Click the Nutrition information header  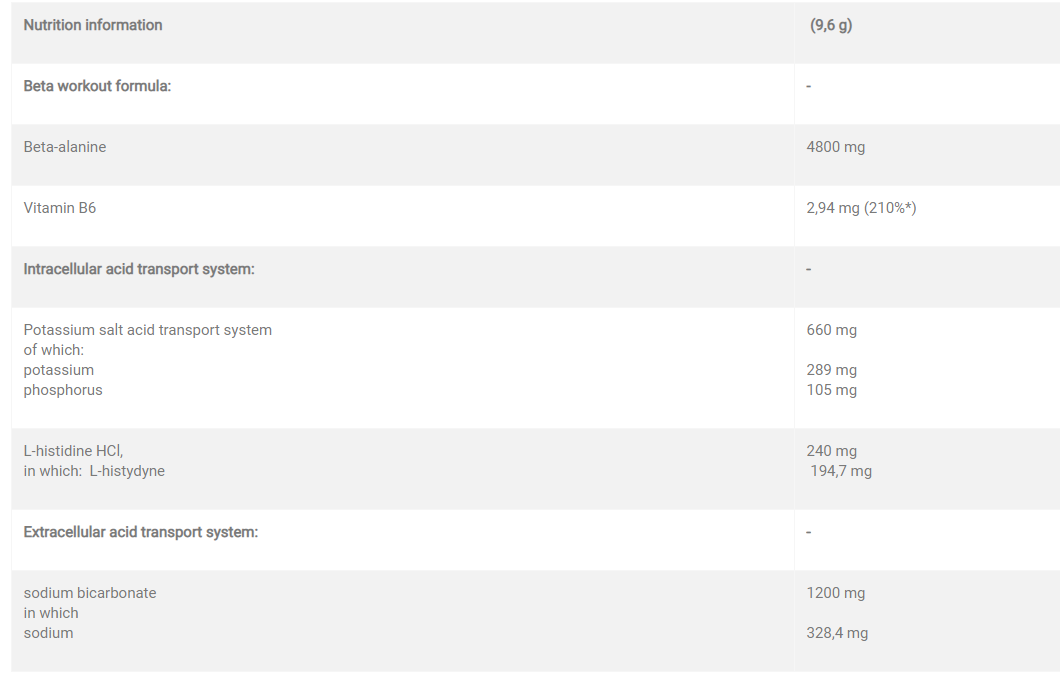click(x=93, y=25)
